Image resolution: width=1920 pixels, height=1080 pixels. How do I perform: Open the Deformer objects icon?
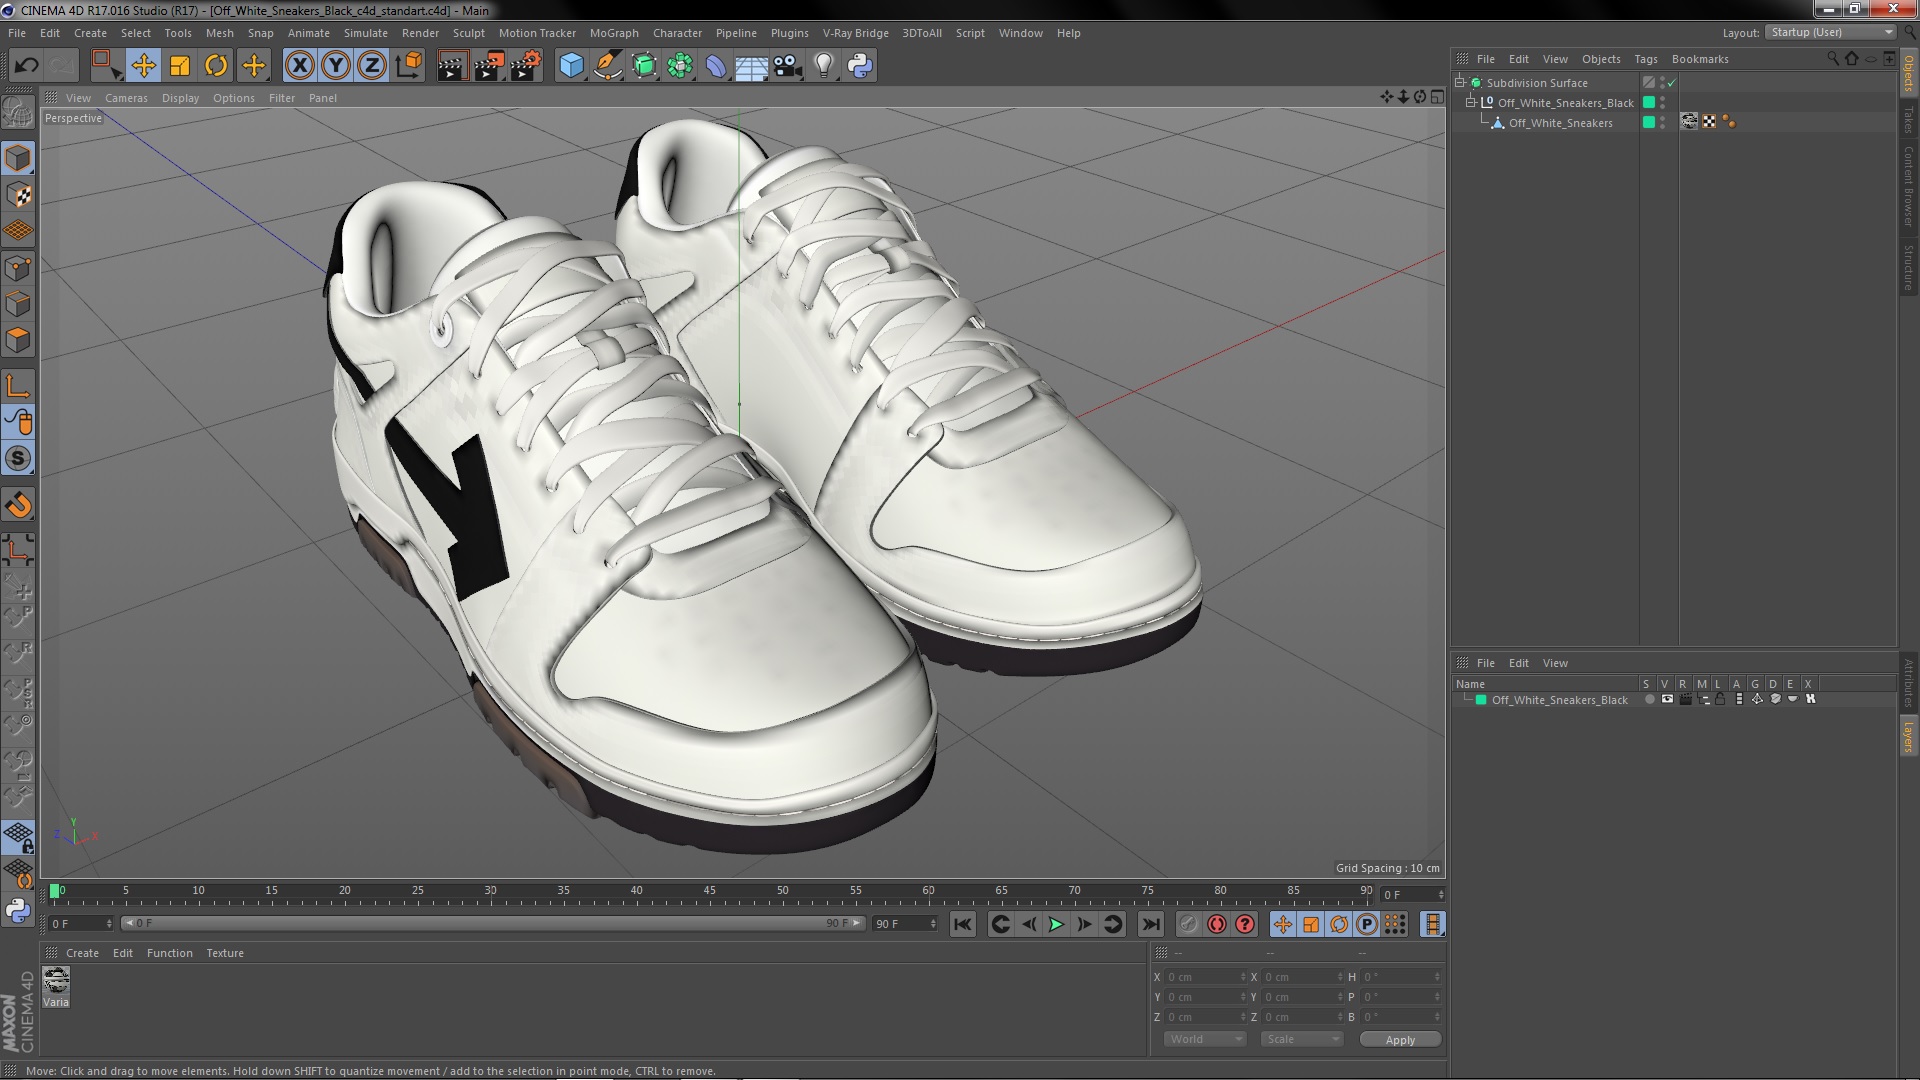tap(716, 66)
